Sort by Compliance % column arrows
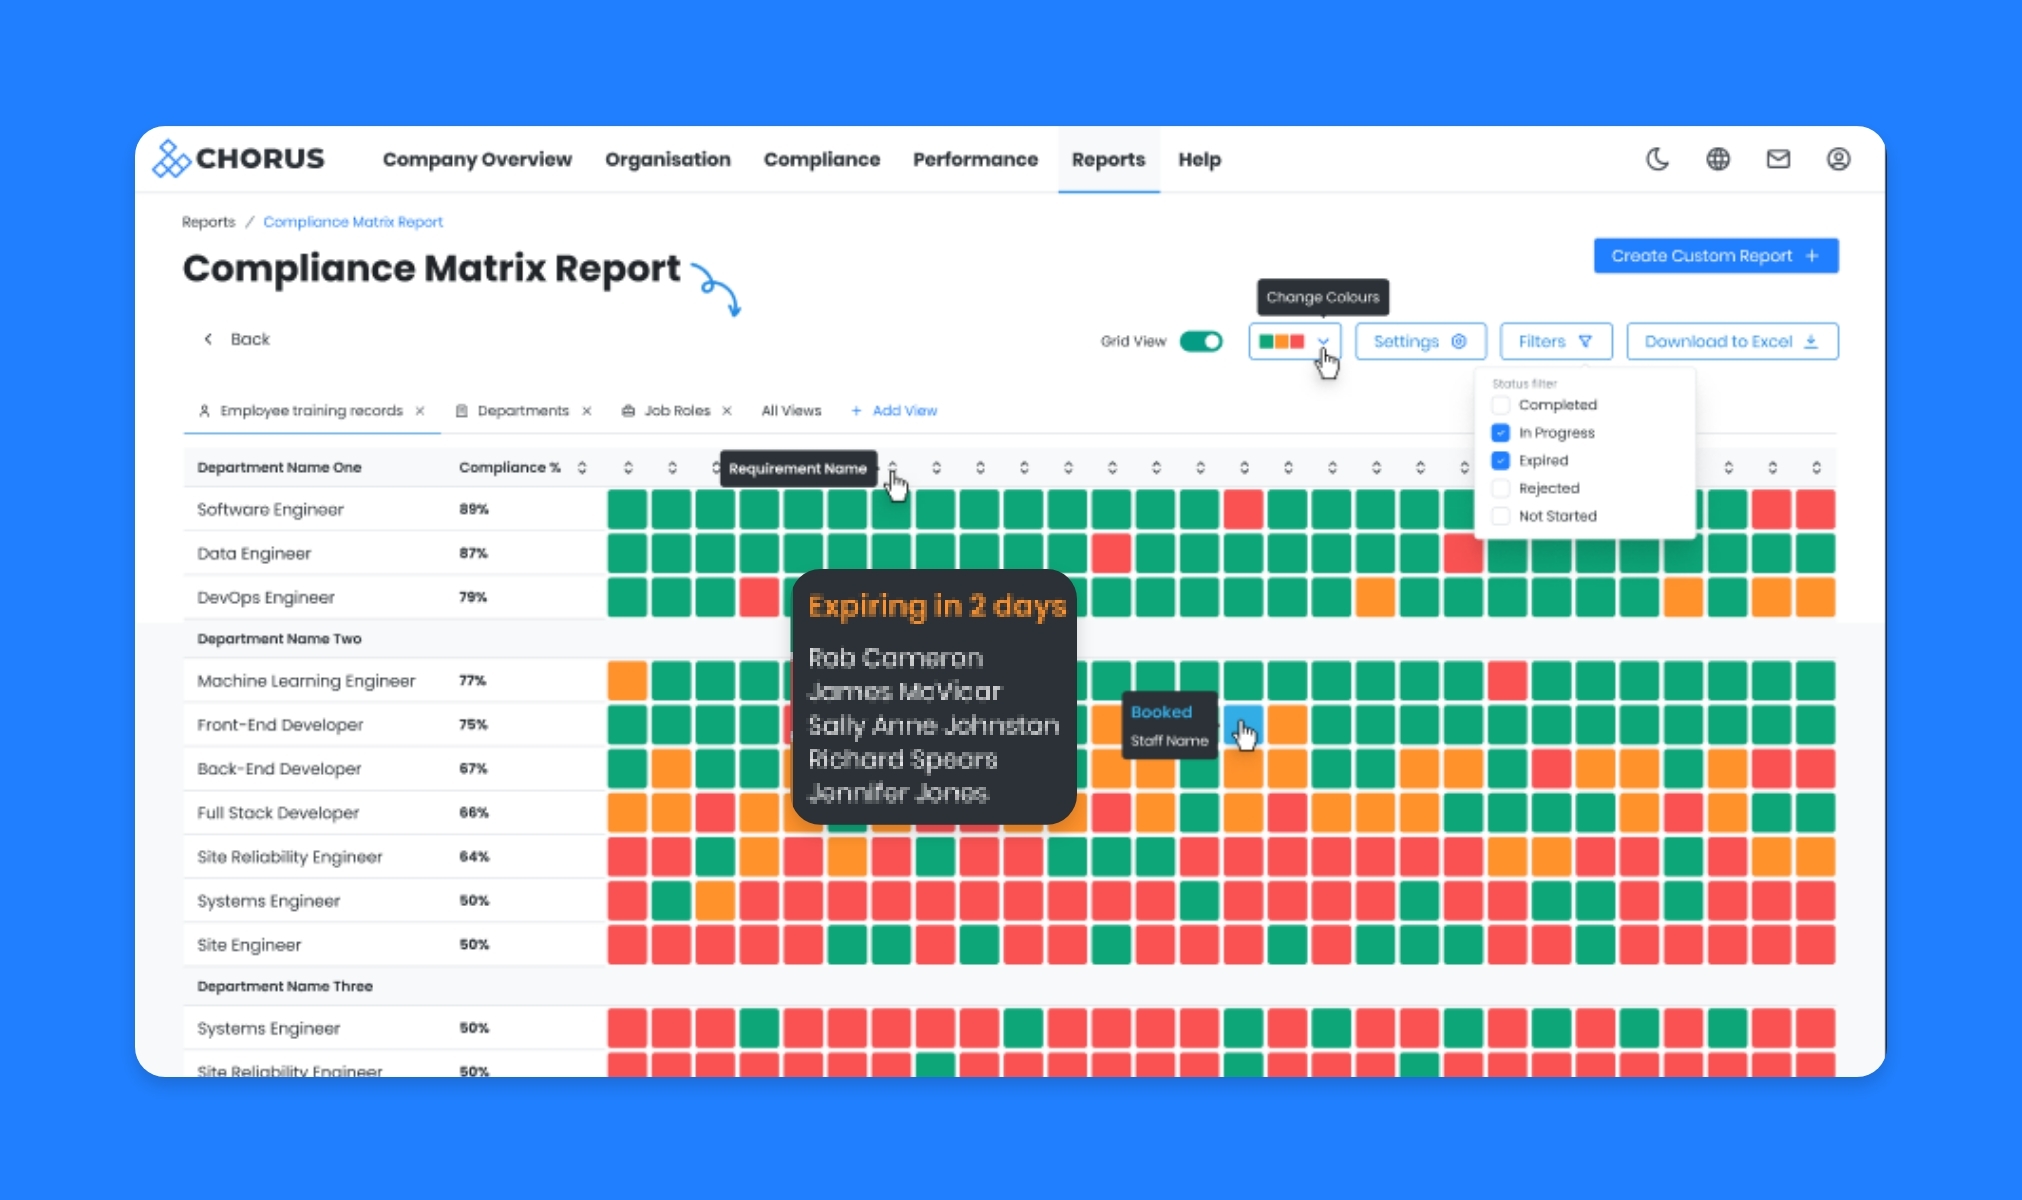2022x1200 pixels. click(x=582, y=467)
